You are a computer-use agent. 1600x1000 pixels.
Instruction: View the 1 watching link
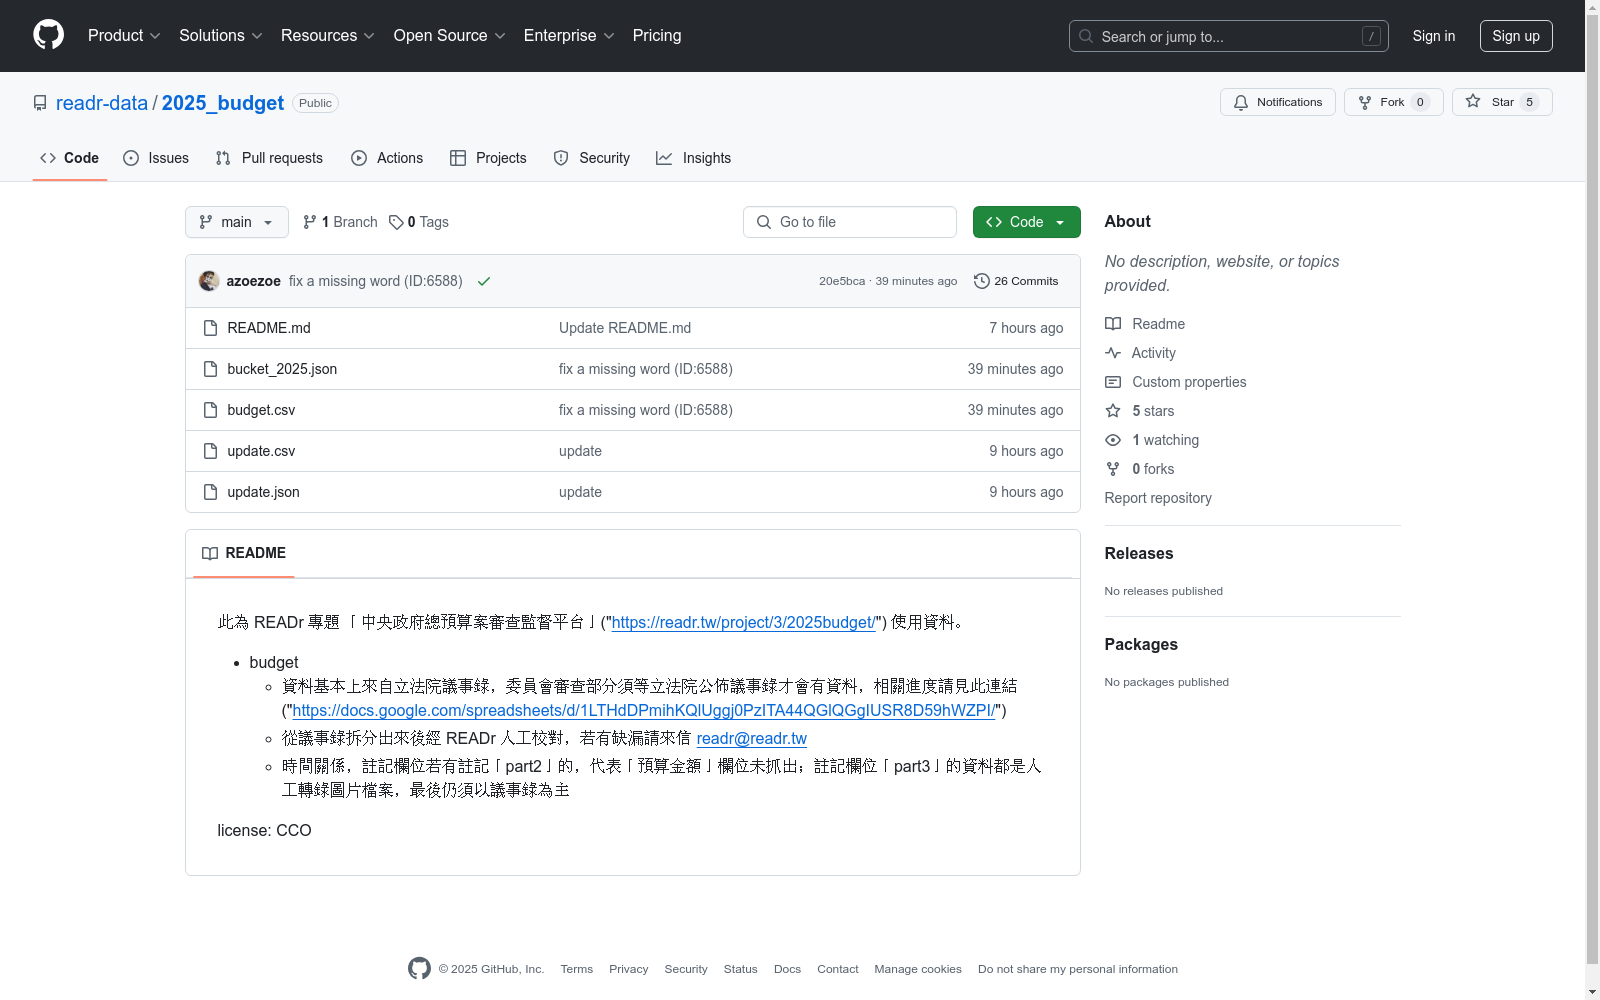(x=1152, y=440)
